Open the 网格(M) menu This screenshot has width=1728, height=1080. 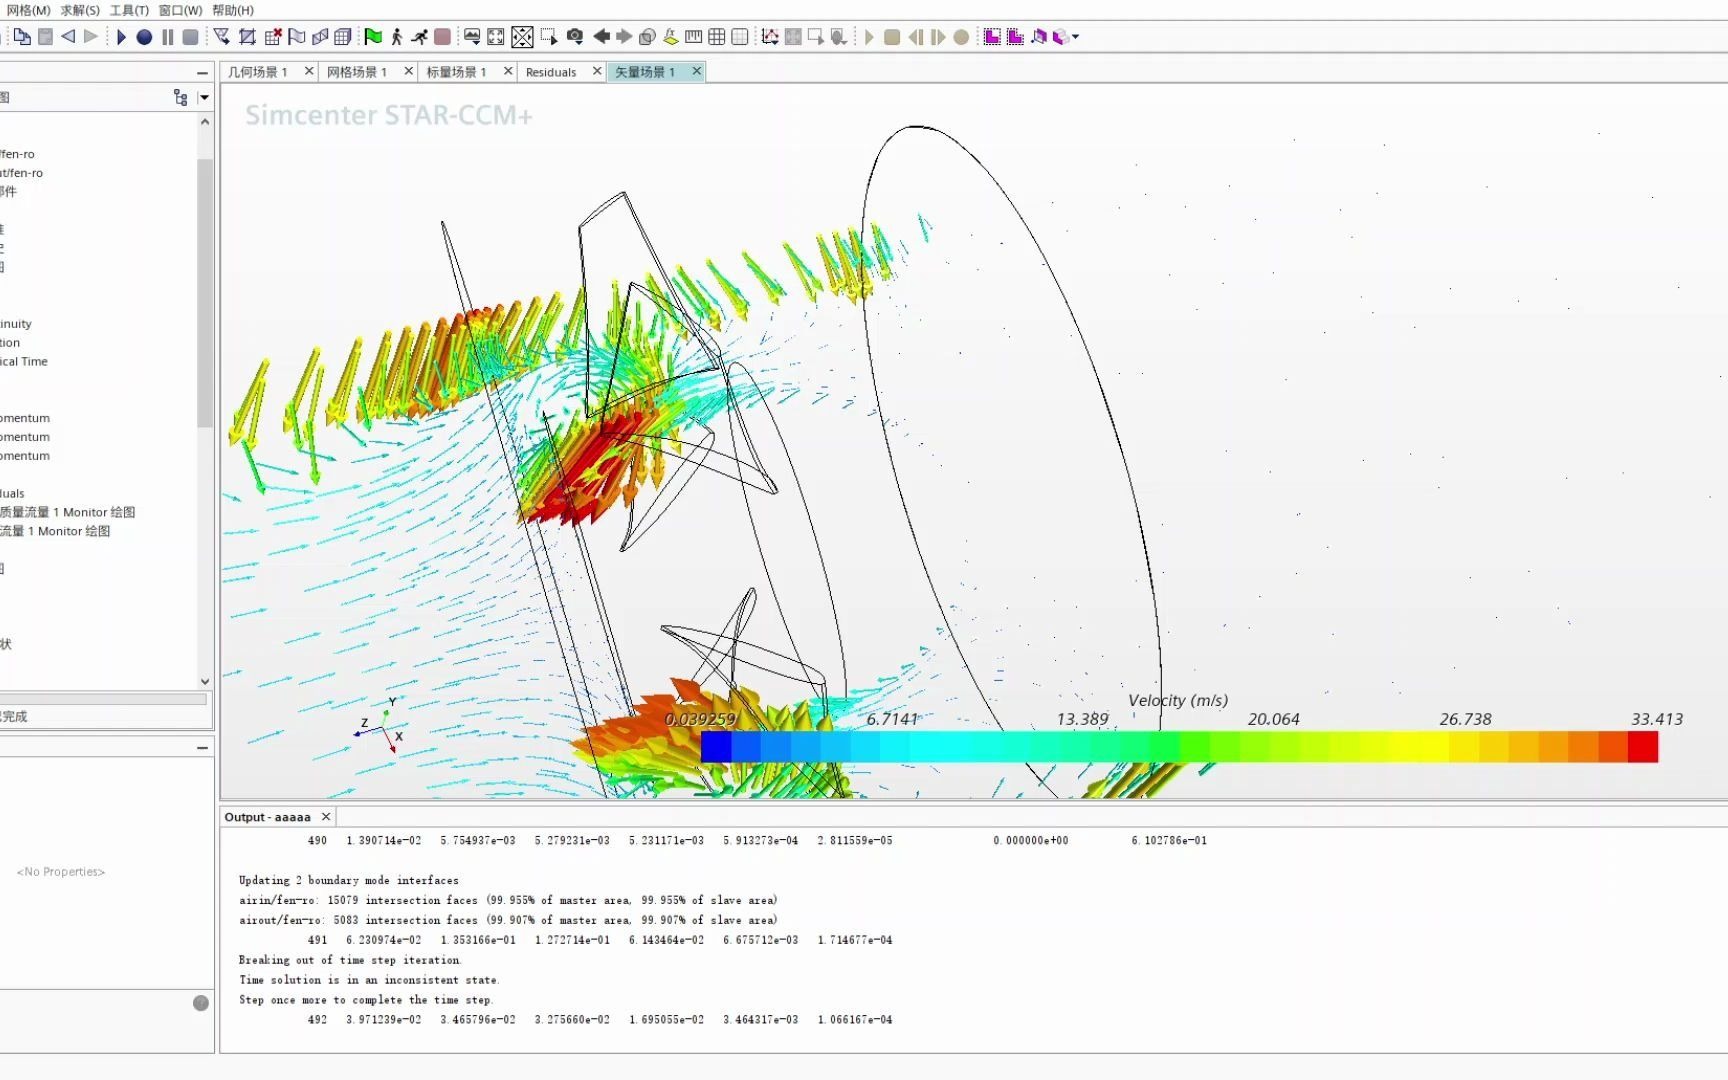click(x=28, y=10)
